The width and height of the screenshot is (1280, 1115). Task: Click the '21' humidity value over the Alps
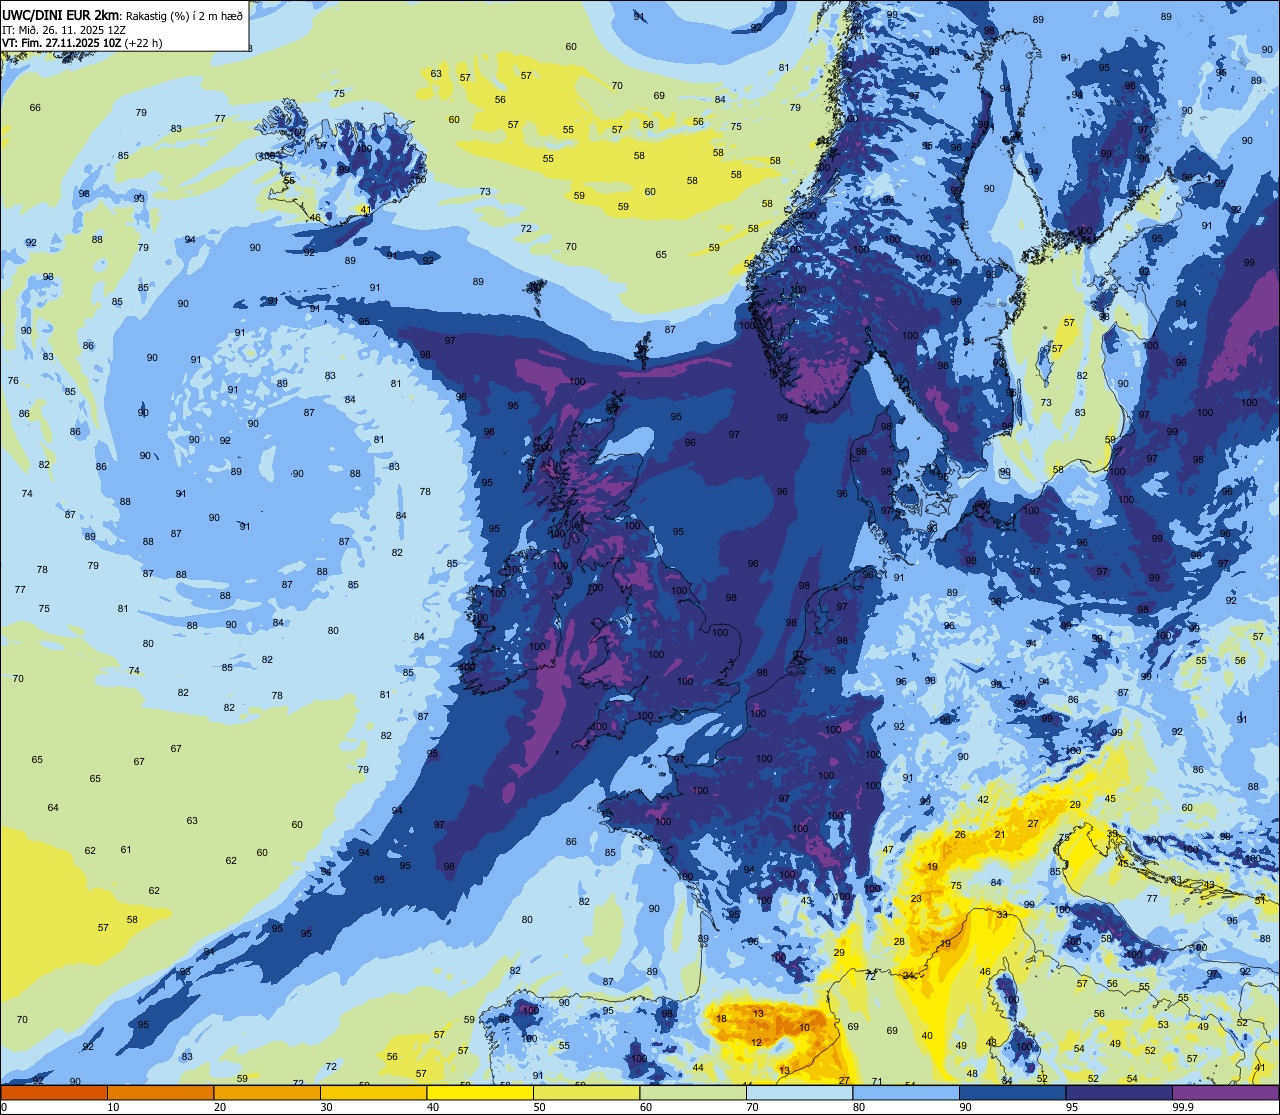[x=999, y=834]
